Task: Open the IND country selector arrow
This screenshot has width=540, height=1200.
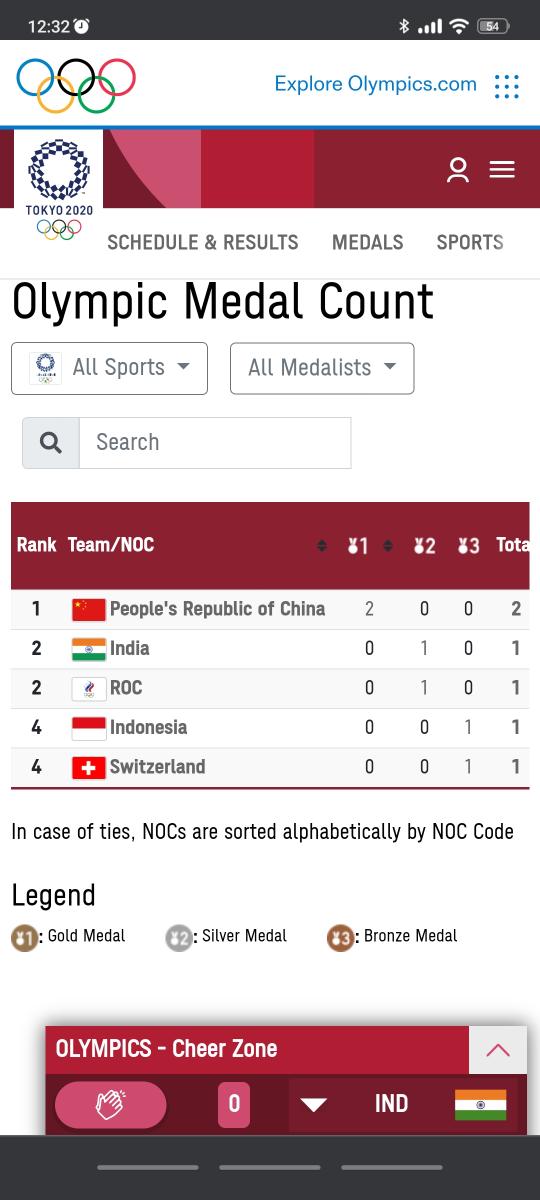Action: tap(314, 1104)
